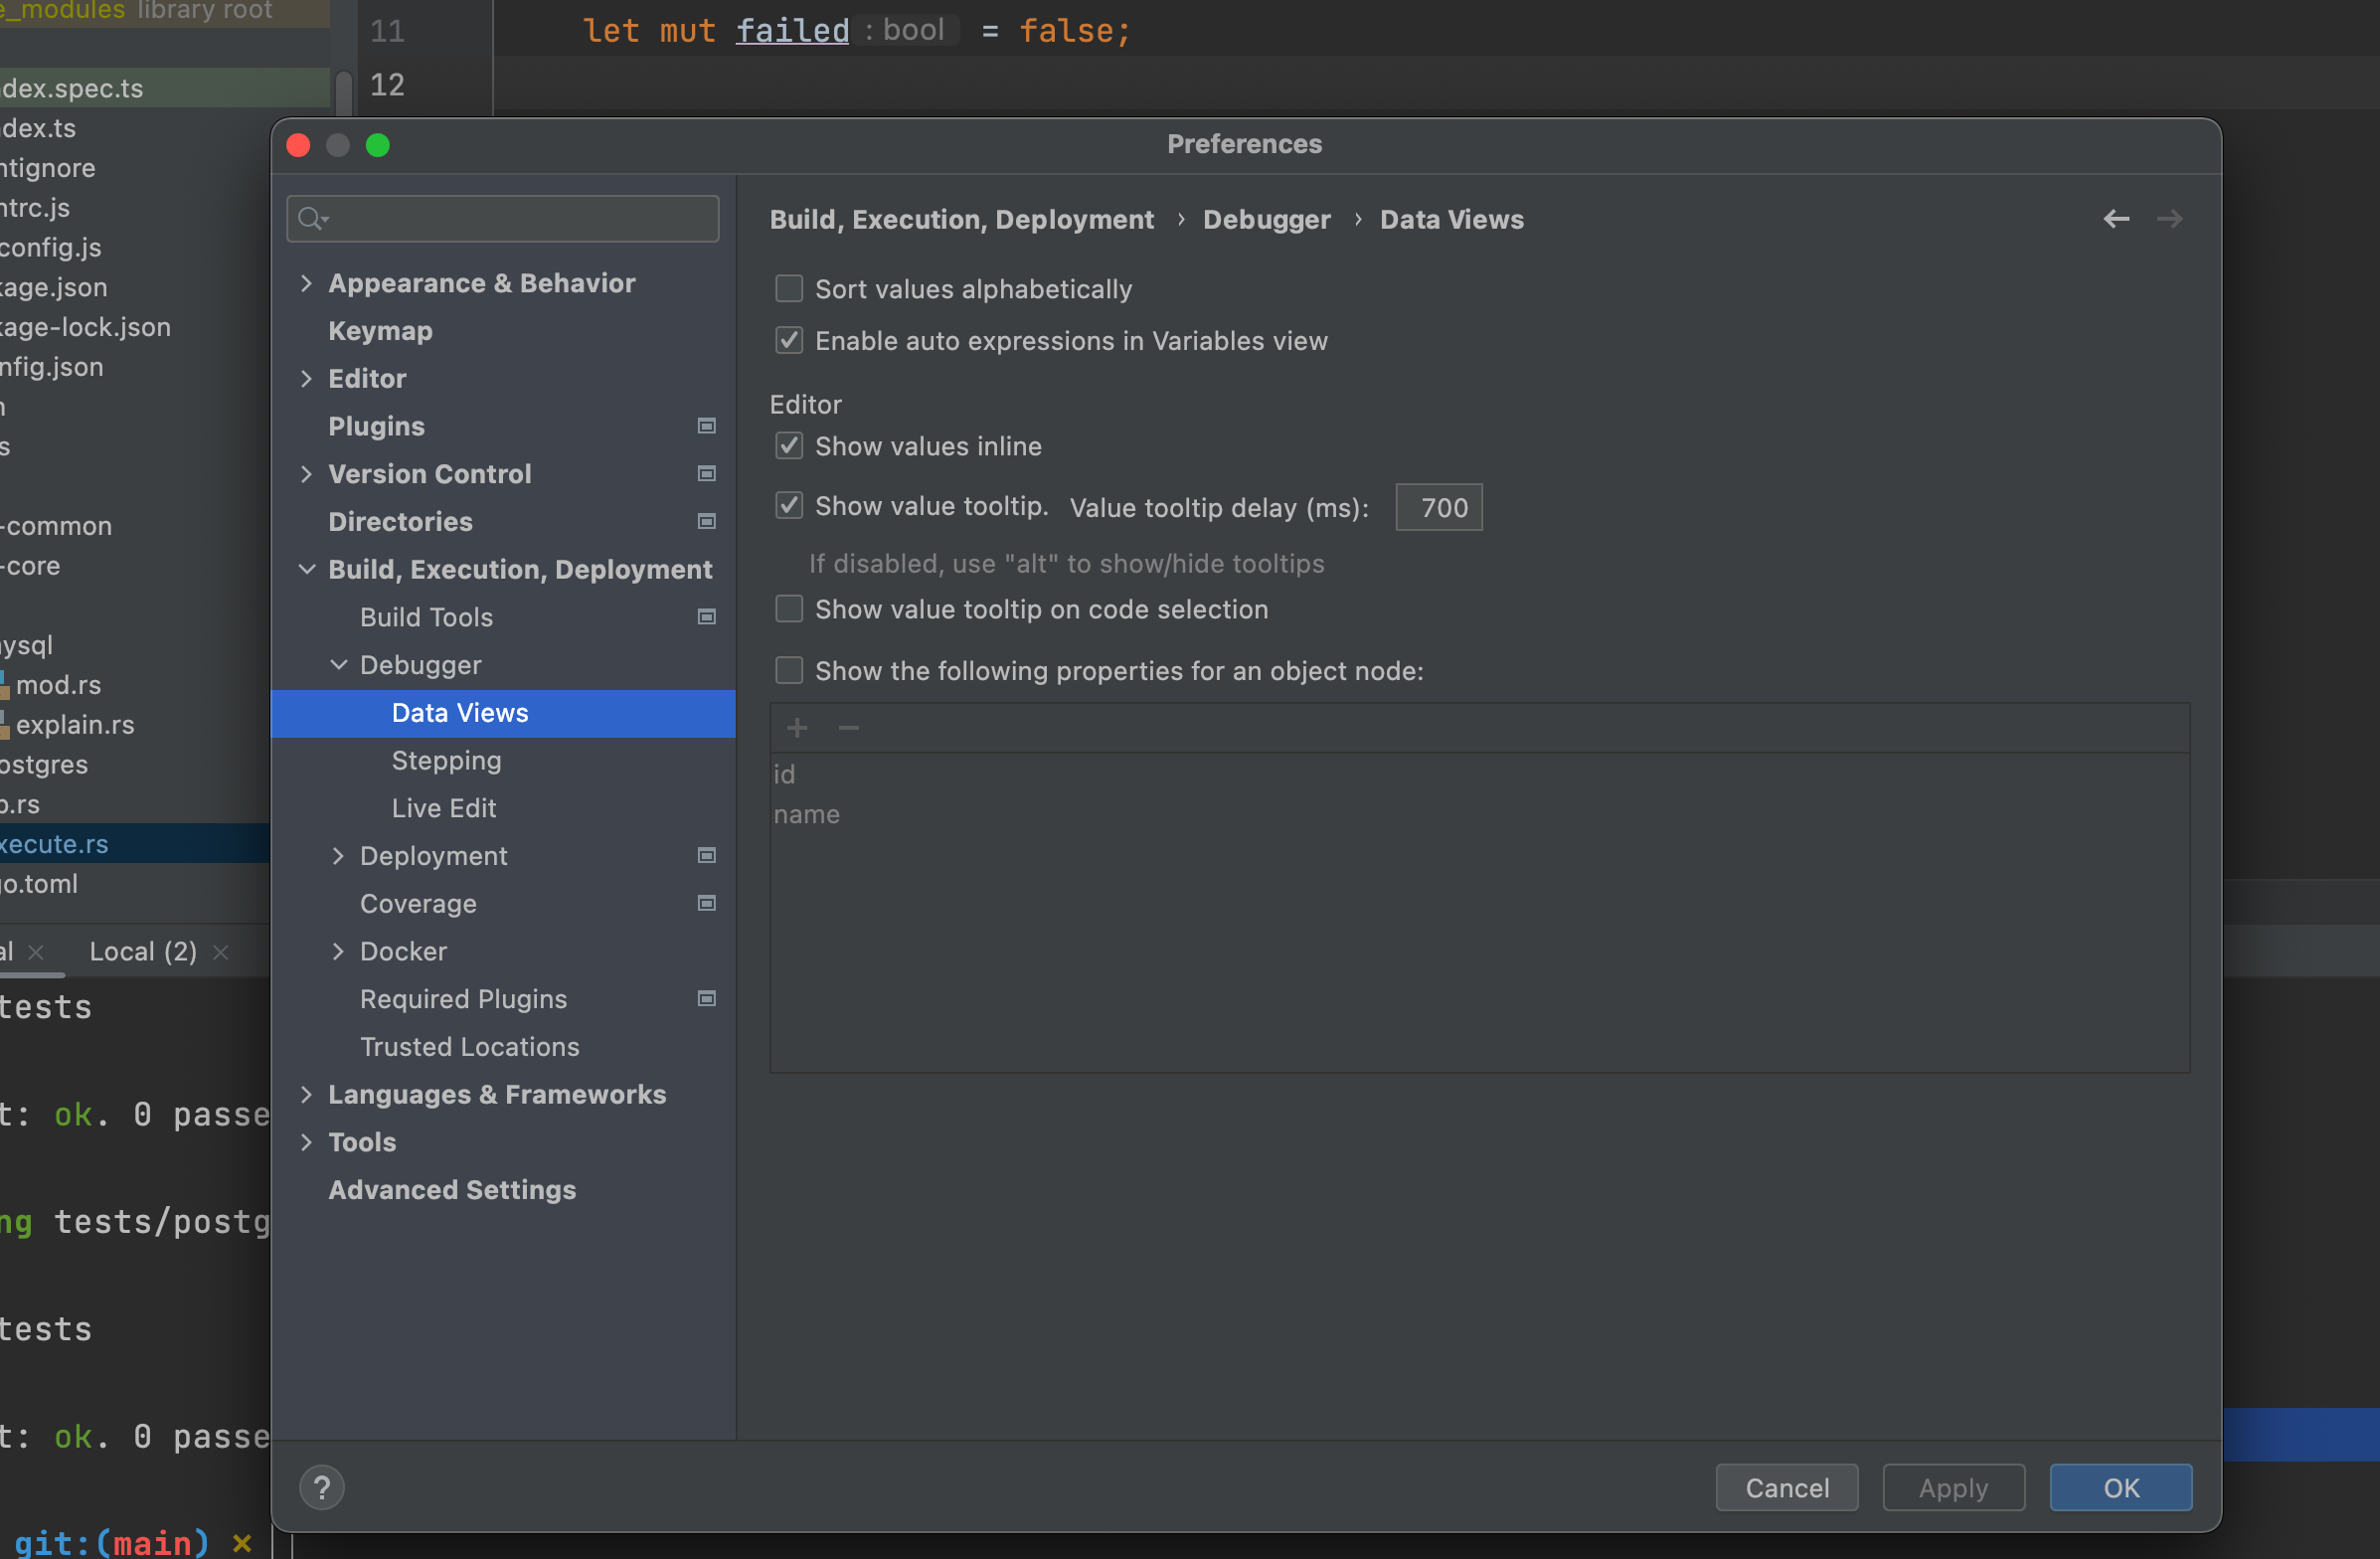Click the Data Views breadcrumb label
This screenshot has height=1559, width=2380.
pos(1451,219)
